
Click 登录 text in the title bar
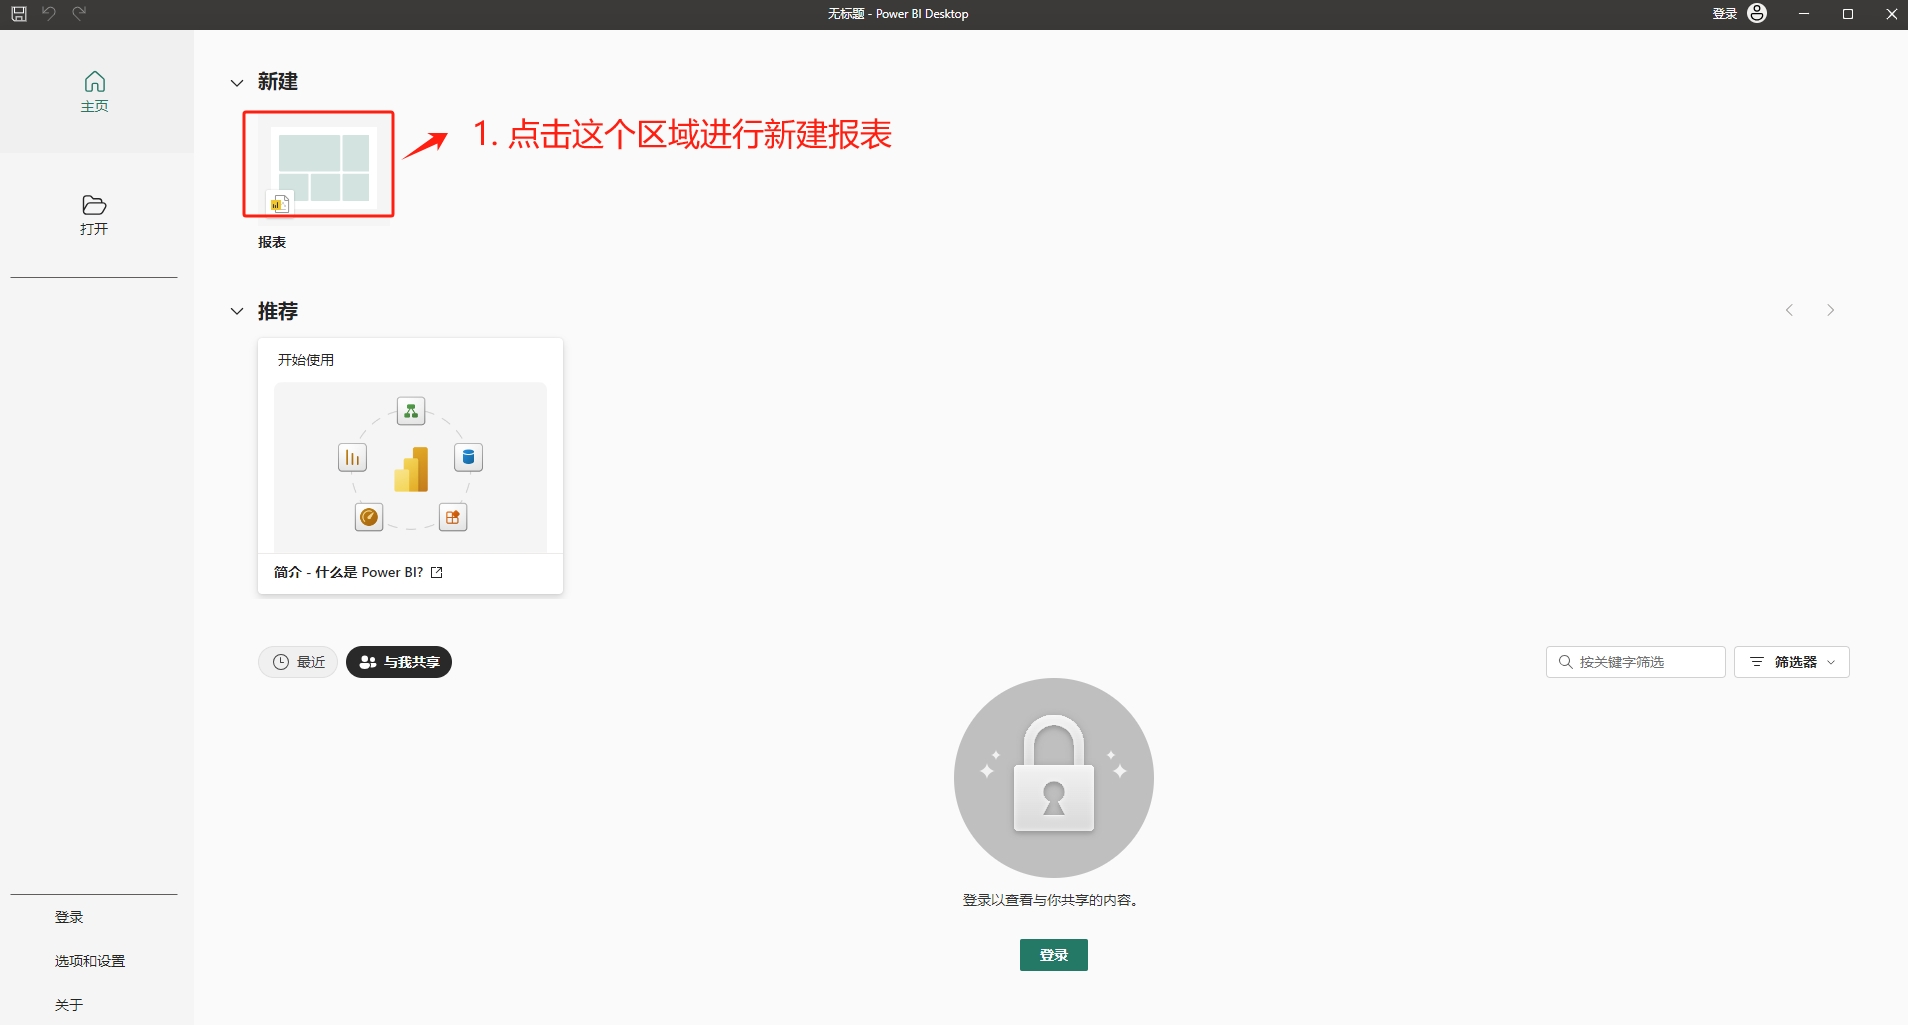coord(1724,14)
